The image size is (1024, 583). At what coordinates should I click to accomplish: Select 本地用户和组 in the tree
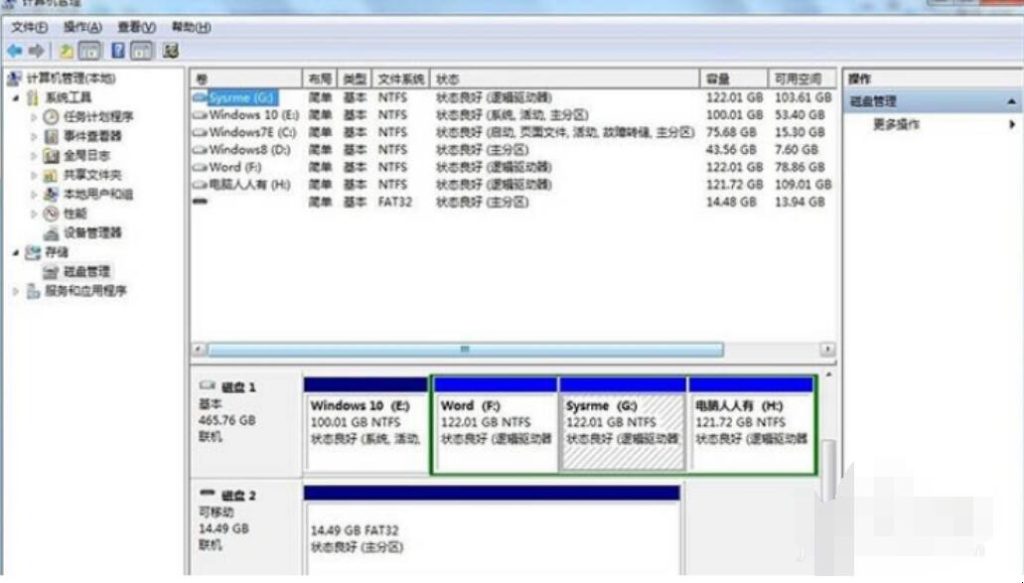tap(97, 194)
